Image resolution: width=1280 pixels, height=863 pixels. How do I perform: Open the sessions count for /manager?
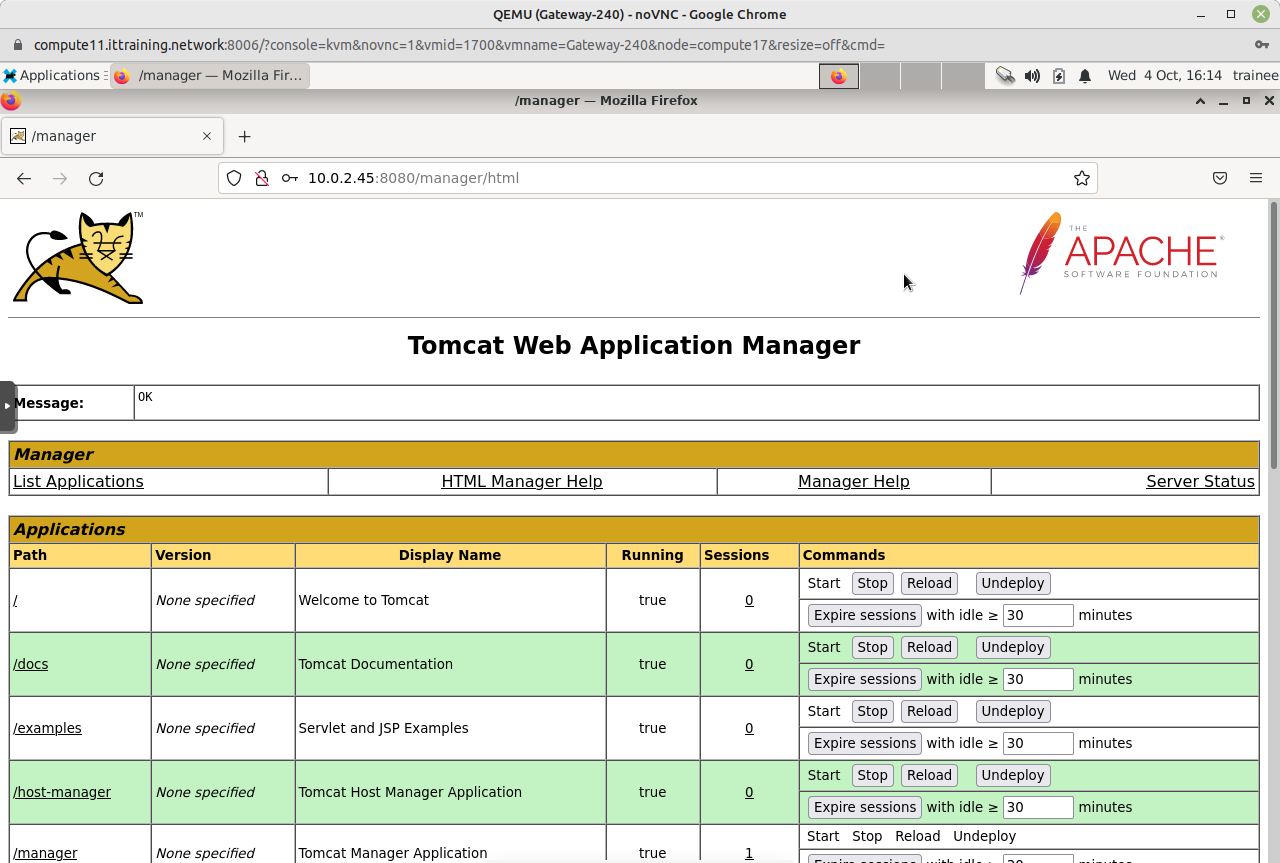(749, 853)
